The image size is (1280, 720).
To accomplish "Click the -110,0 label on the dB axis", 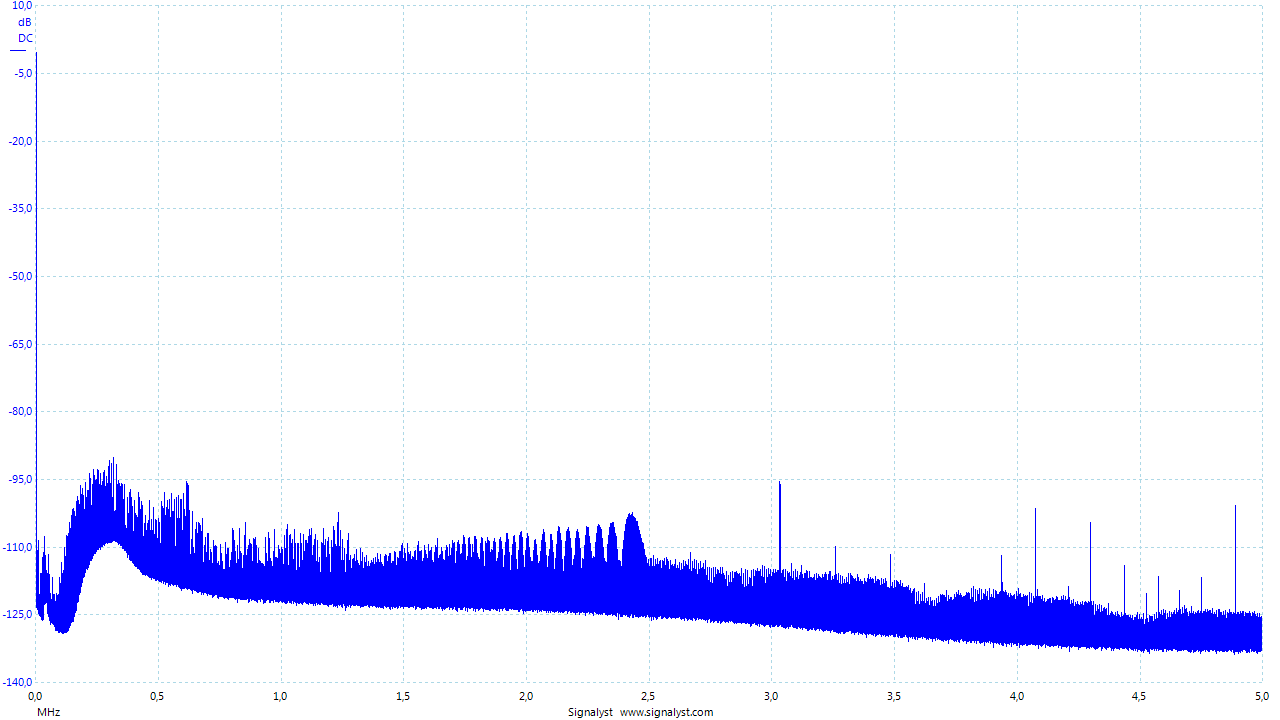I will [18, 547].
